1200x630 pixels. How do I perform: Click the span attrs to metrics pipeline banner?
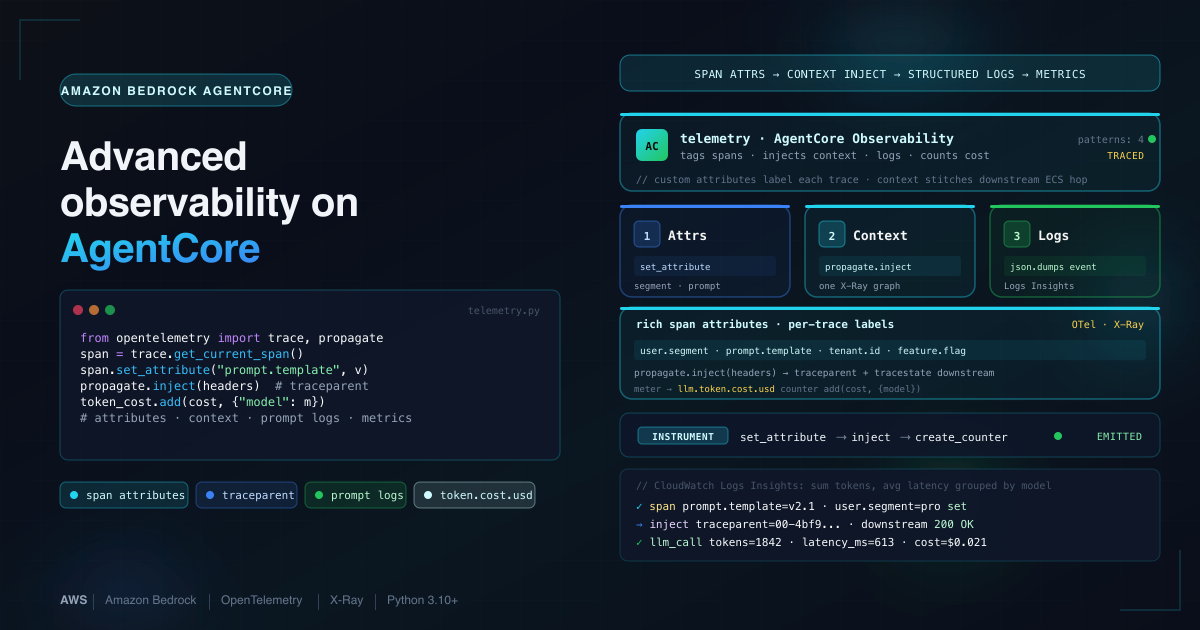(x=890, y=74)
